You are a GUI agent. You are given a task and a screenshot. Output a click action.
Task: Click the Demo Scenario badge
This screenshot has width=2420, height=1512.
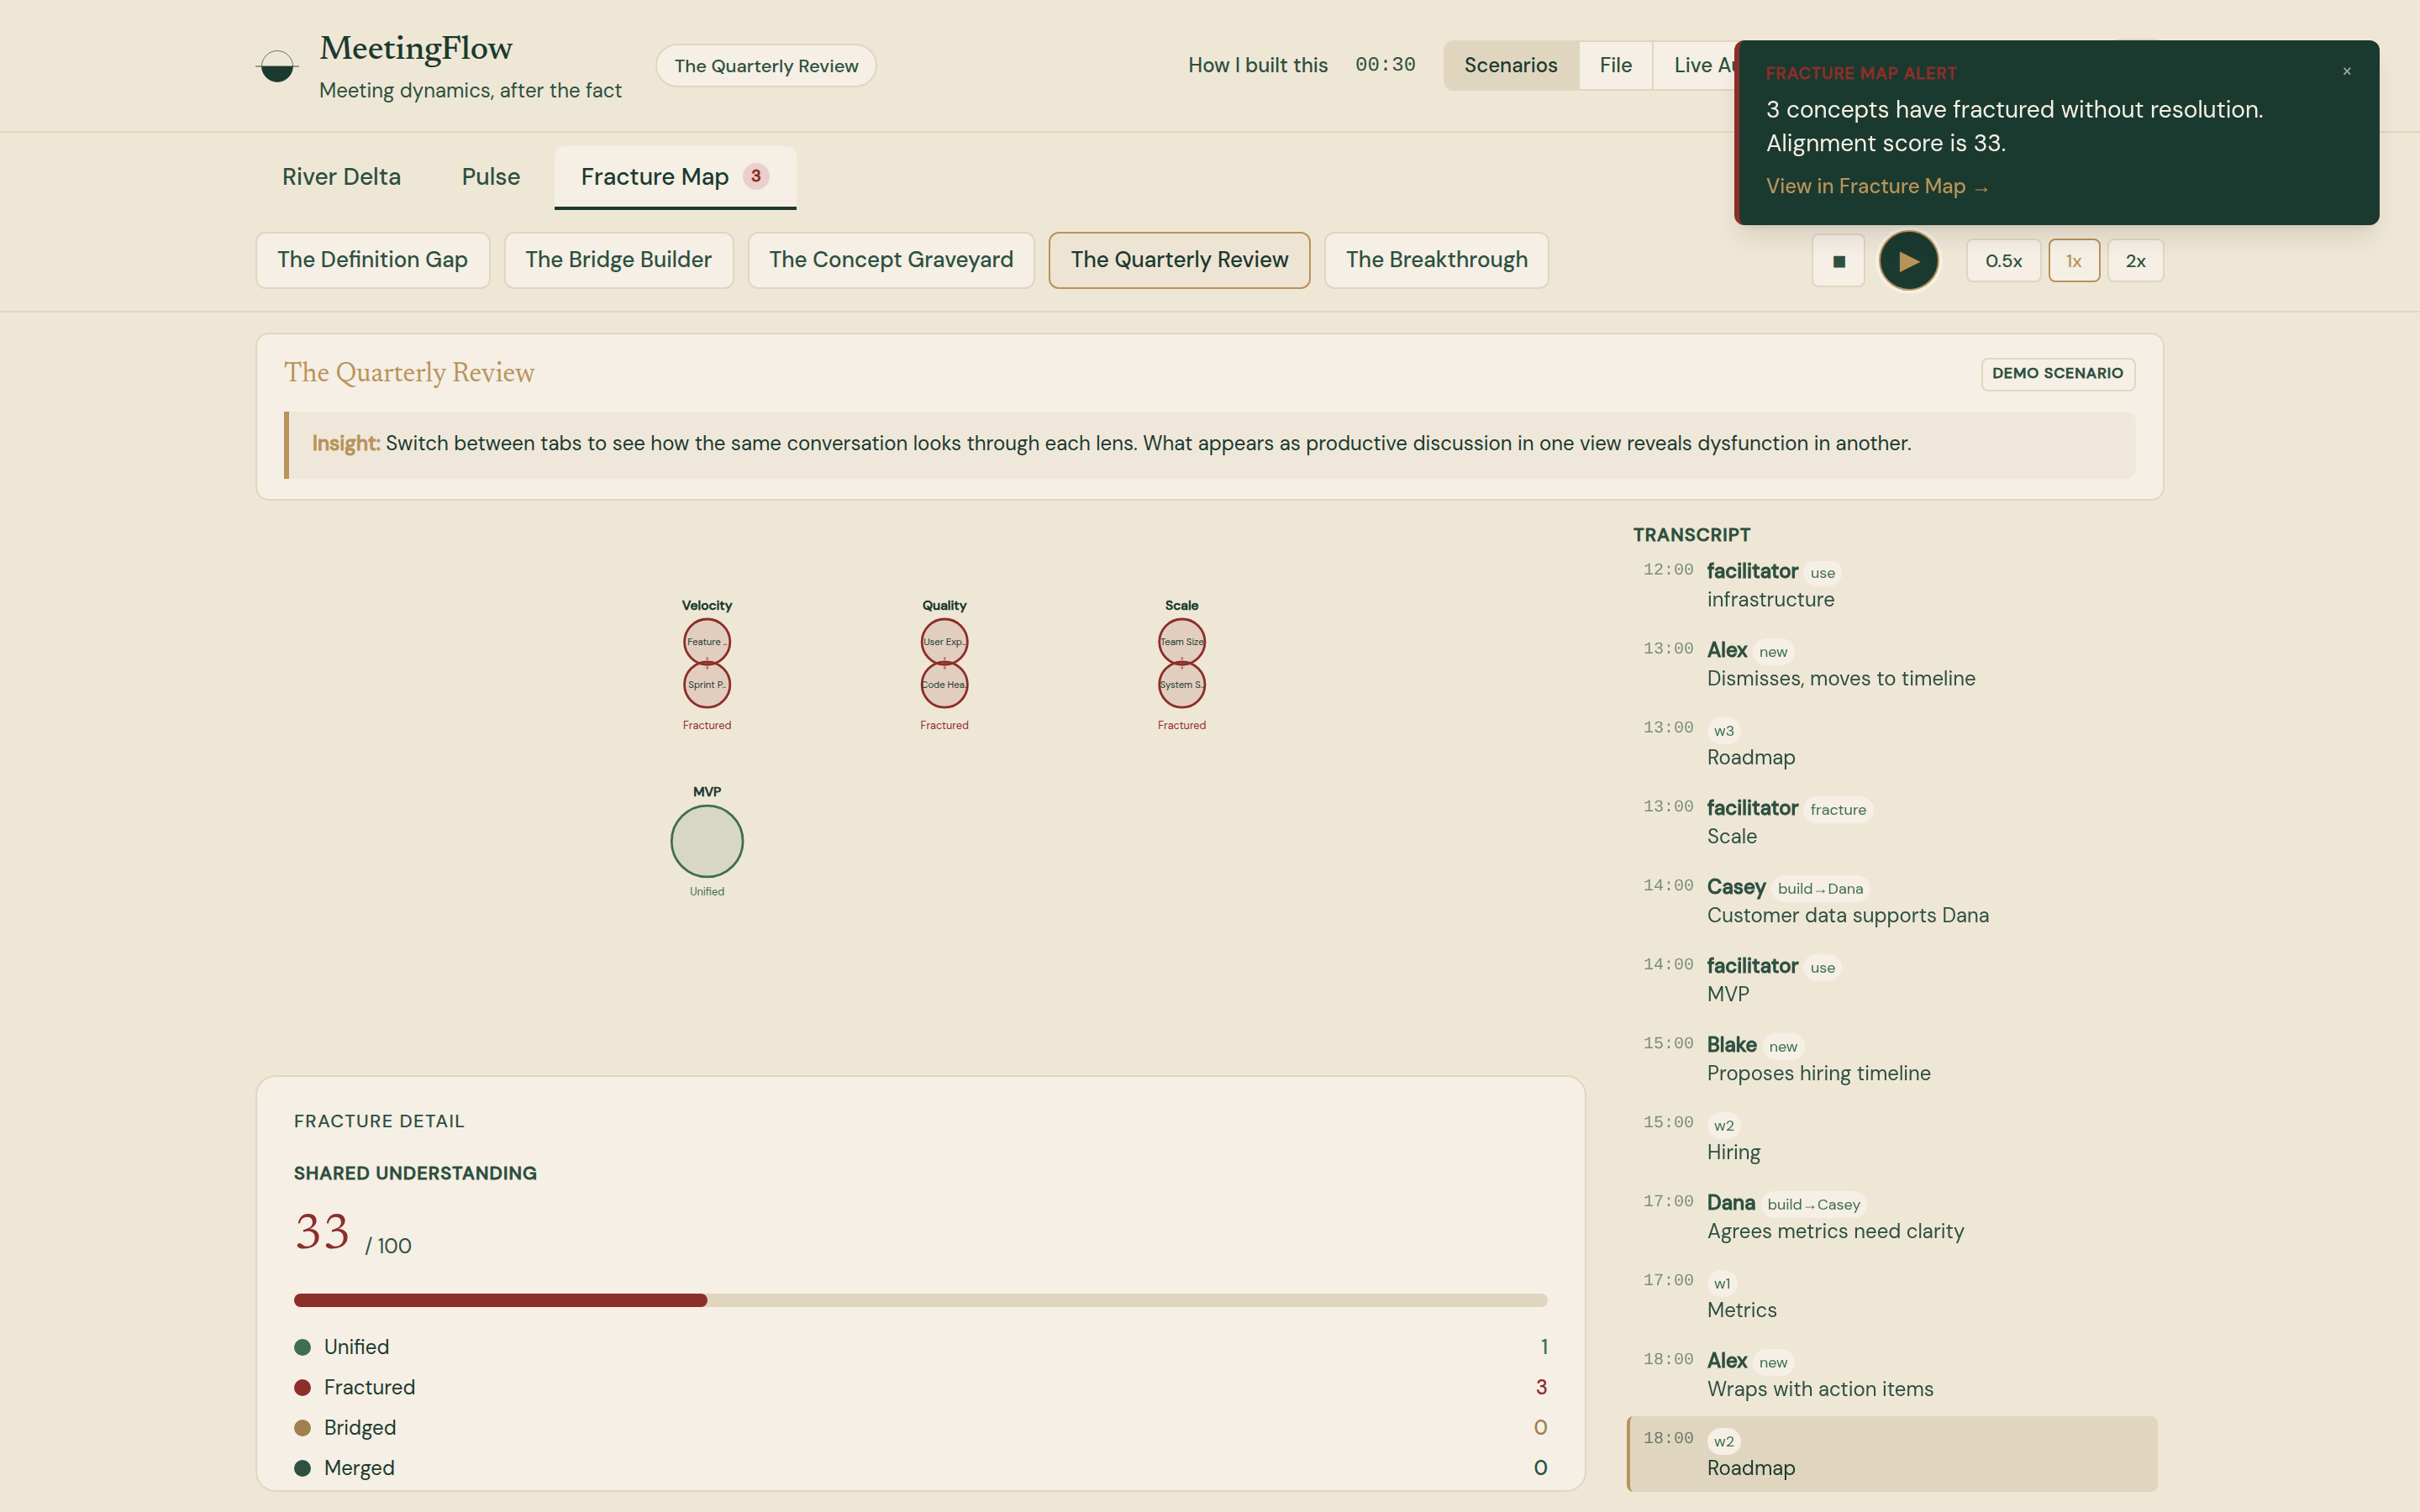(2058, 373)
